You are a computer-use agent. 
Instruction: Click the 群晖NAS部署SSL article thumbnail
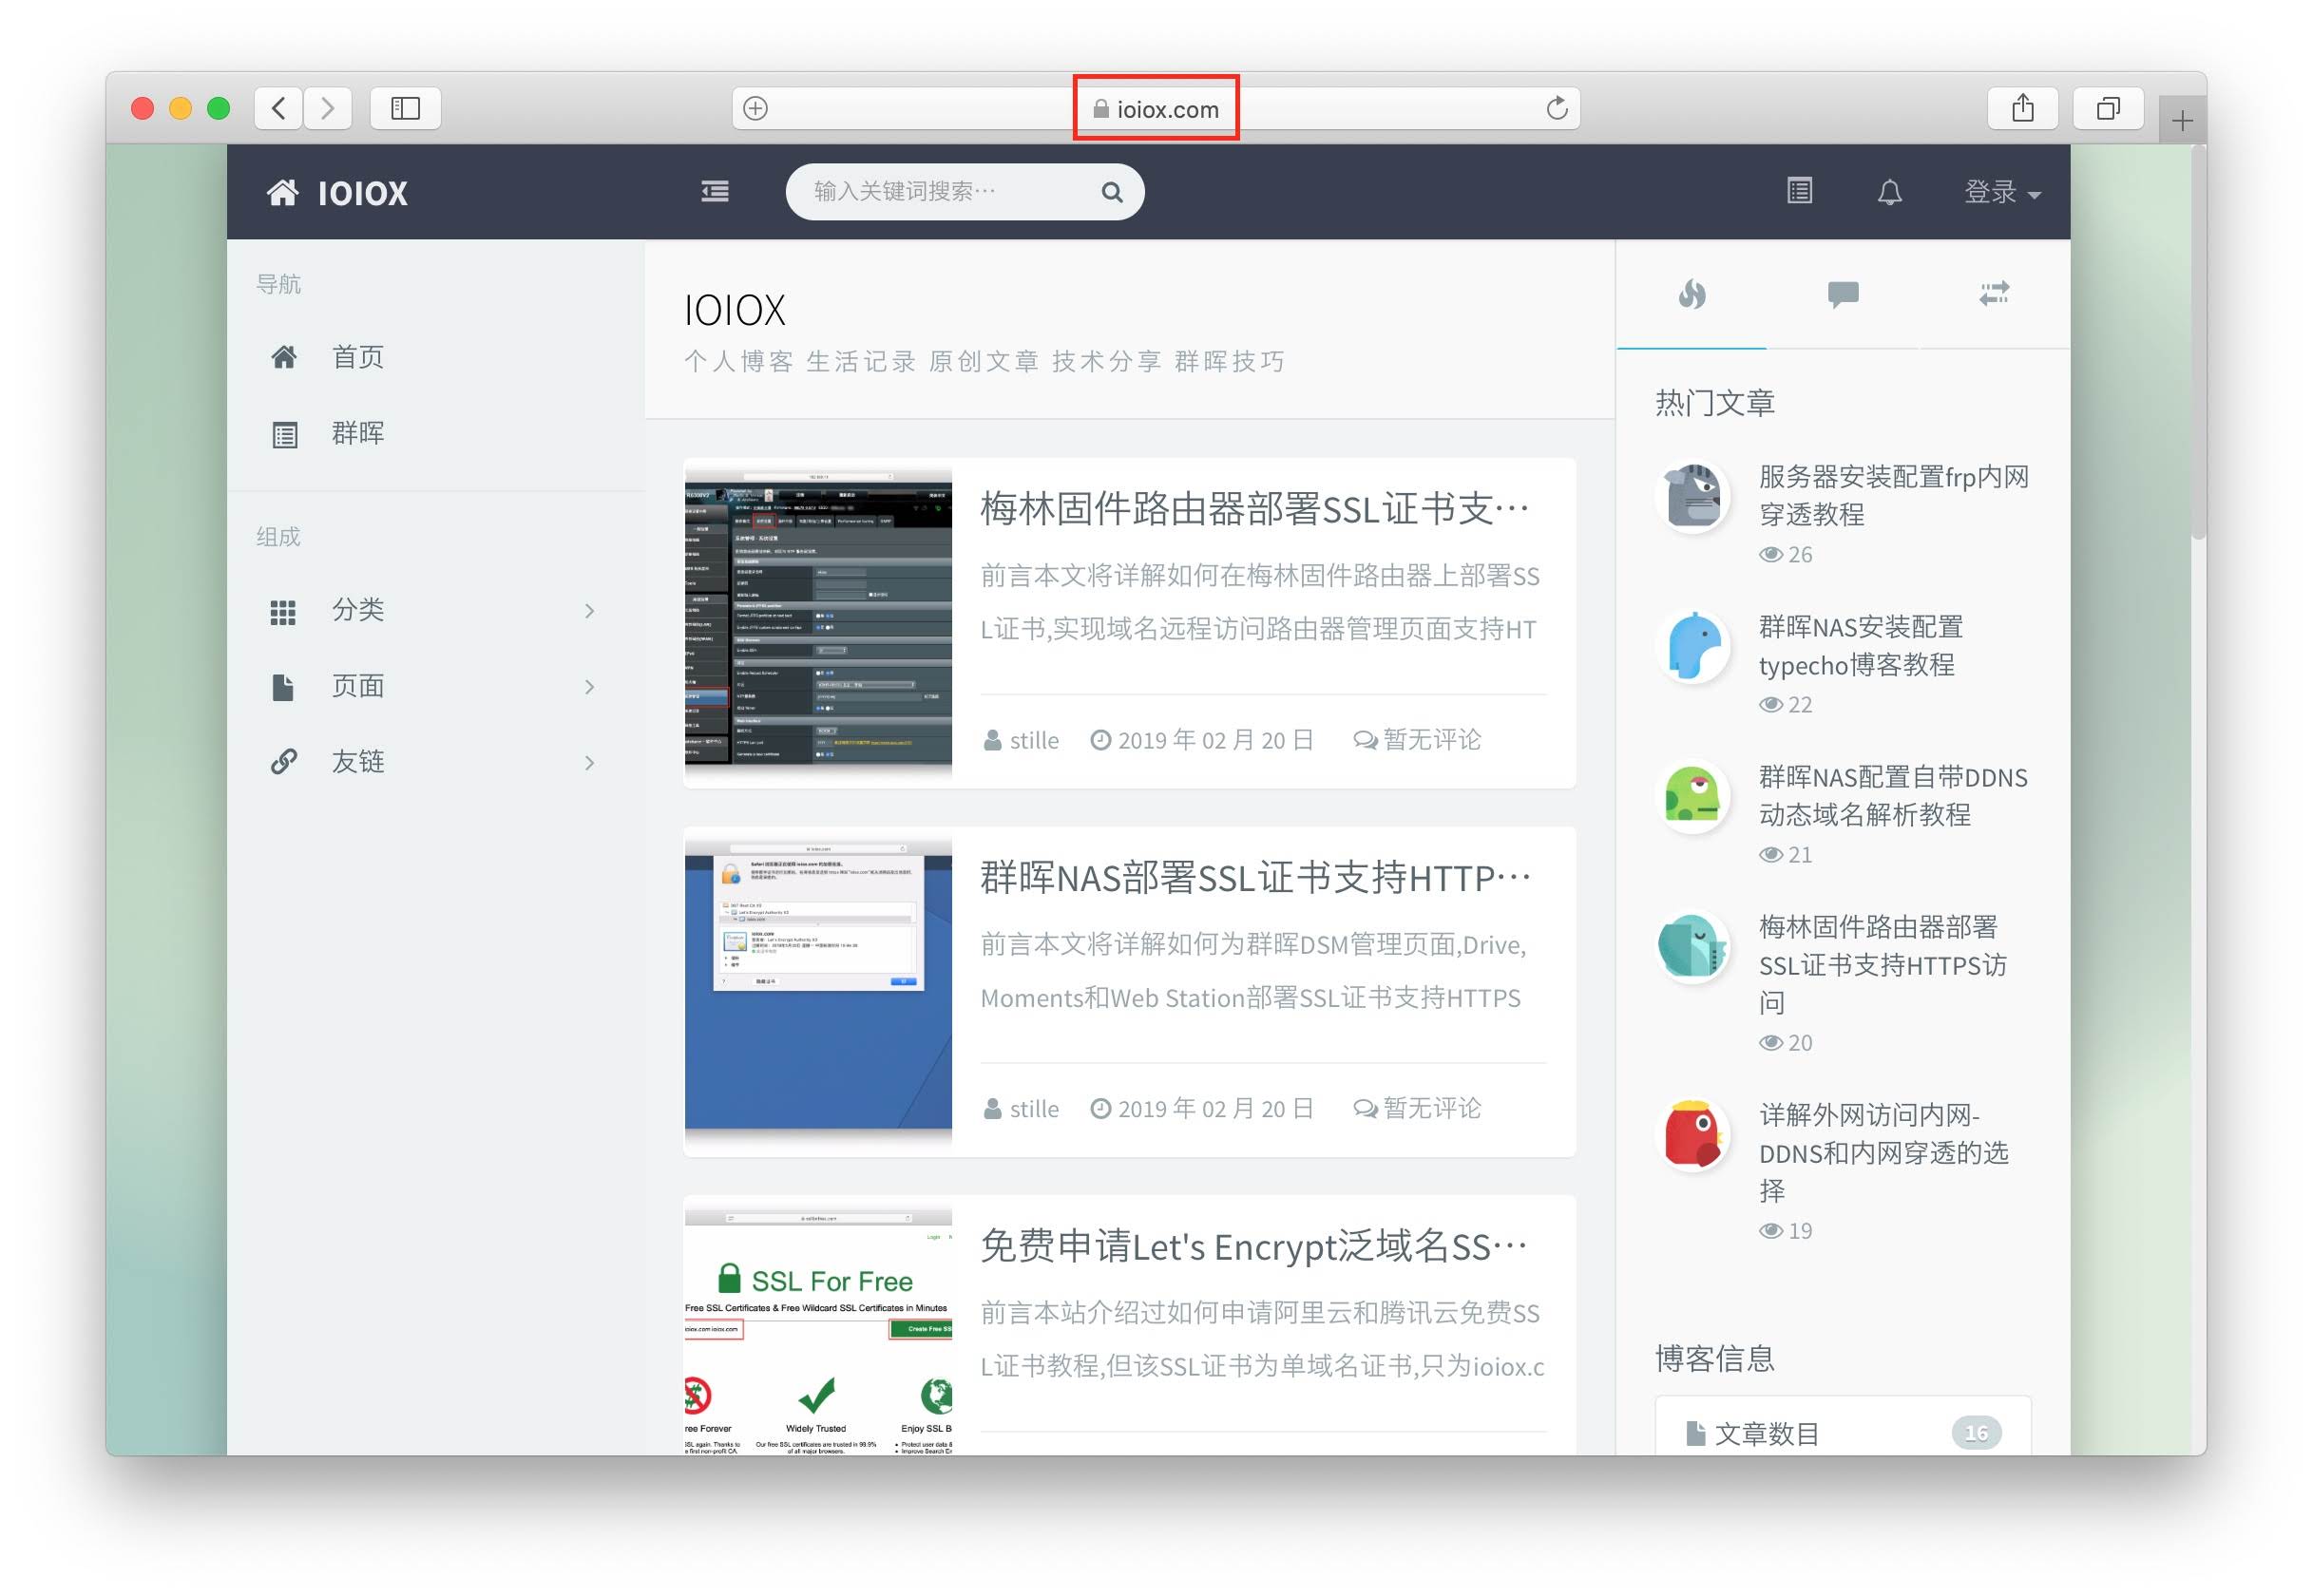click(x=818, y=986)
